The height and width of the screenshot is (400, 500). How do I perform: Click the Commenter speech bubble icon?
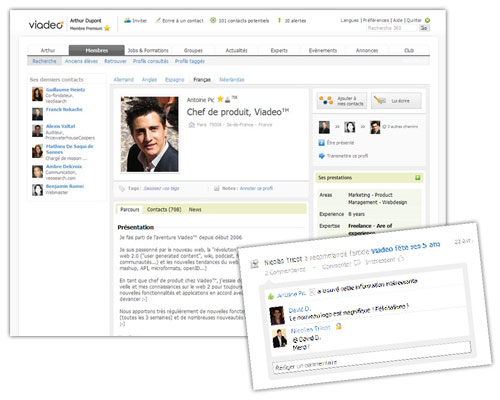click(x=357, y=263)
